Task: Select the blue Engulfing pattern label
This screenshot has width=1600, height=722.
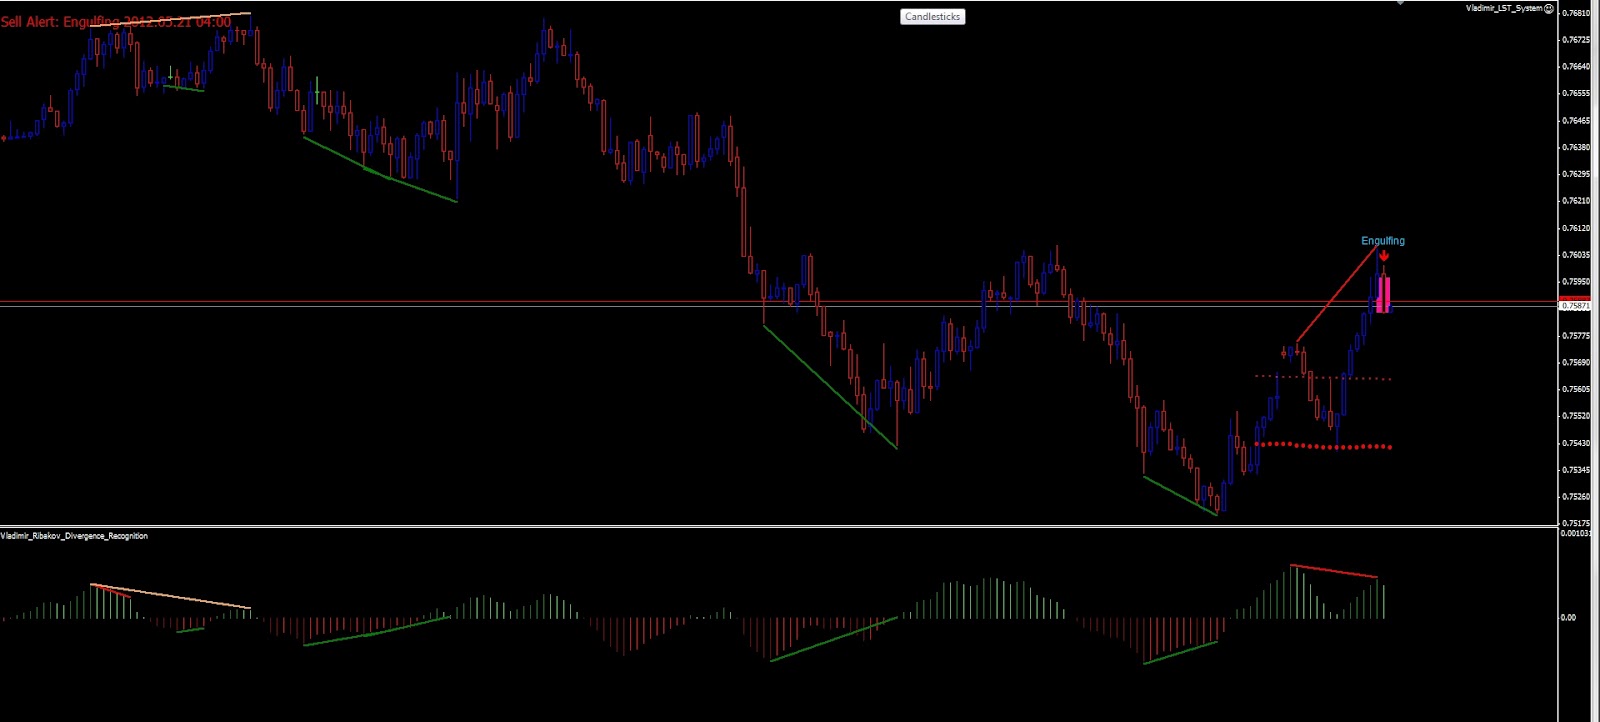Action: click(1383, 241)
